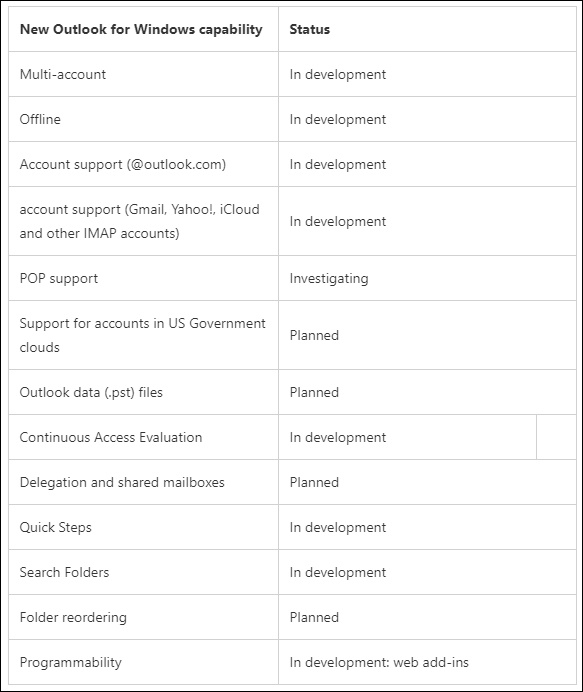
Task: Click the Offline capability cell
Action: point(143,119)
